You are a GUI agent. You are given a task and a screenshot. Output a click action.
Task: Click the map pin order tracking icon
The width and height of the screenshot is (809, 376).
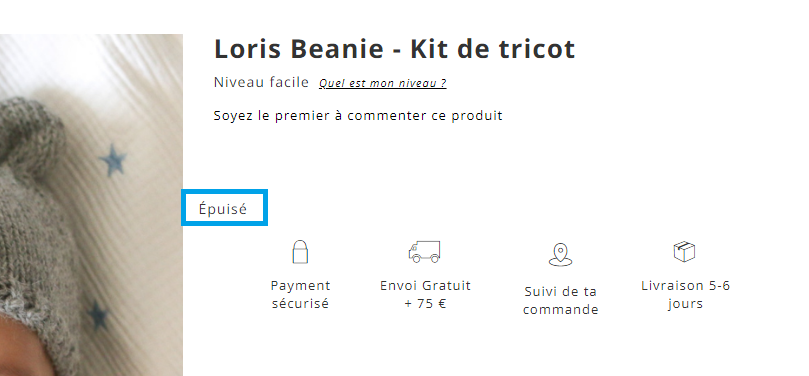(x=560, y=255)
